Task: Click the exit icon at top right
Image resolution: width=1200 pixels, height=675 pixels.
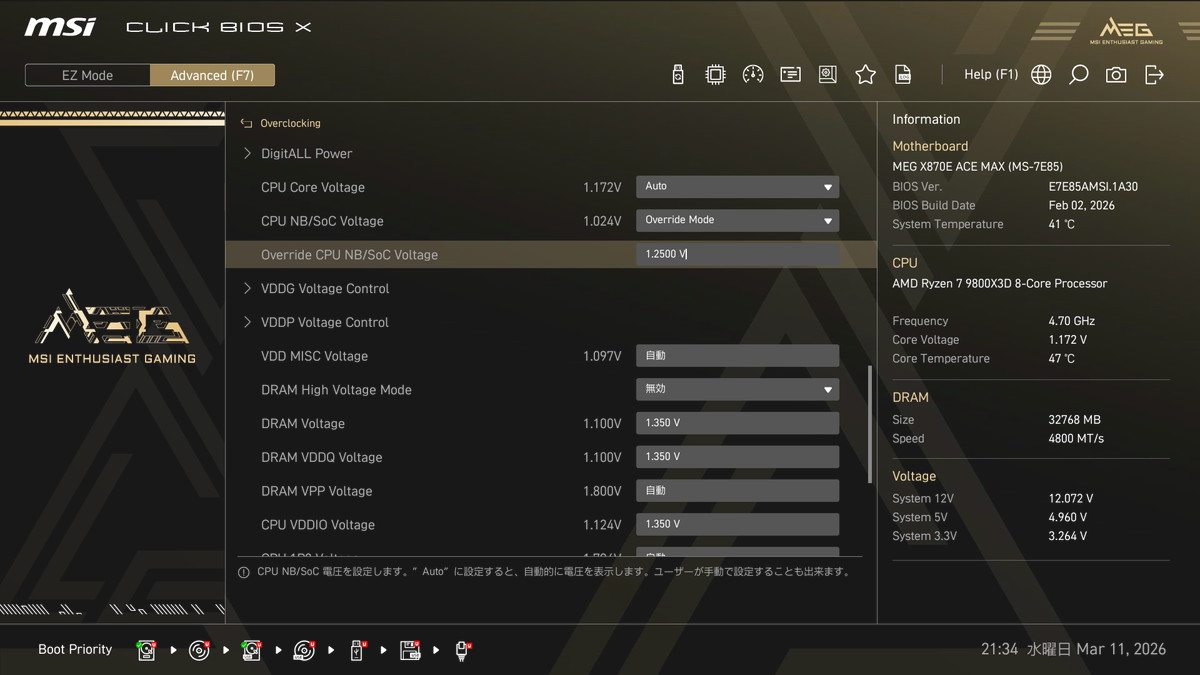Action: click(x=1154, y=75)
